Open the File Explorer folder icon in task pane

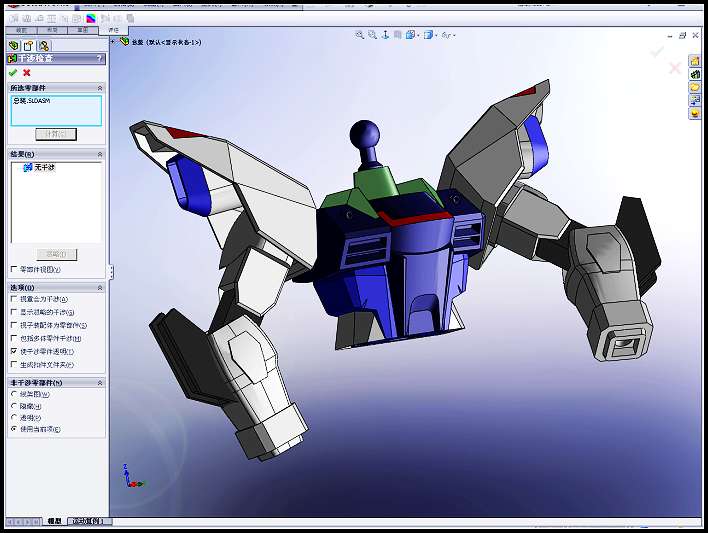(x=694, y=87)
